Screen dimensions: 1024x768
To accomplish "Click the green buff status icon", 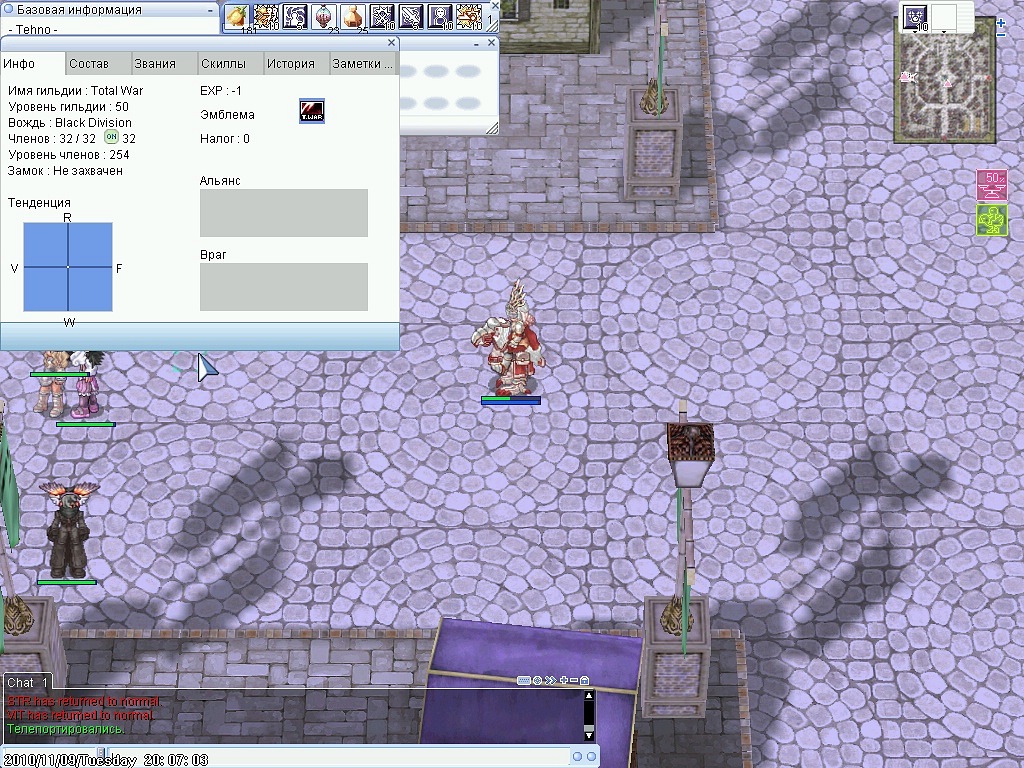I will pyautogui.click(x=992, y=220).
